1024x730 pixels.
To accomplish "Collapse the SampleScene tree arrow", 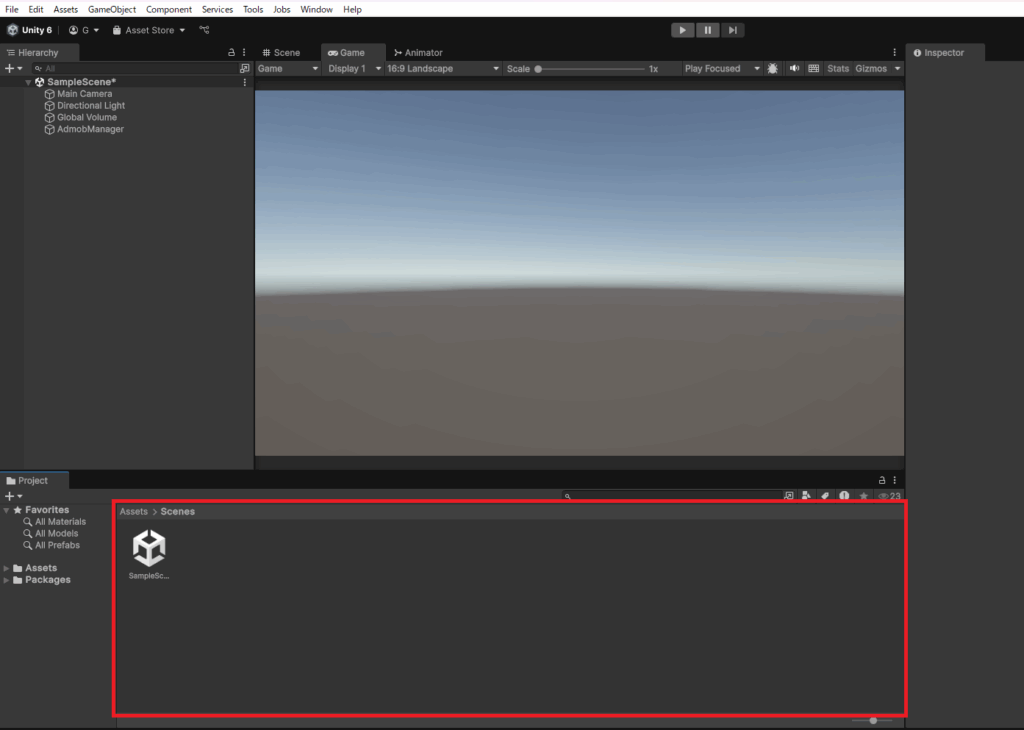I will [28, 82].
